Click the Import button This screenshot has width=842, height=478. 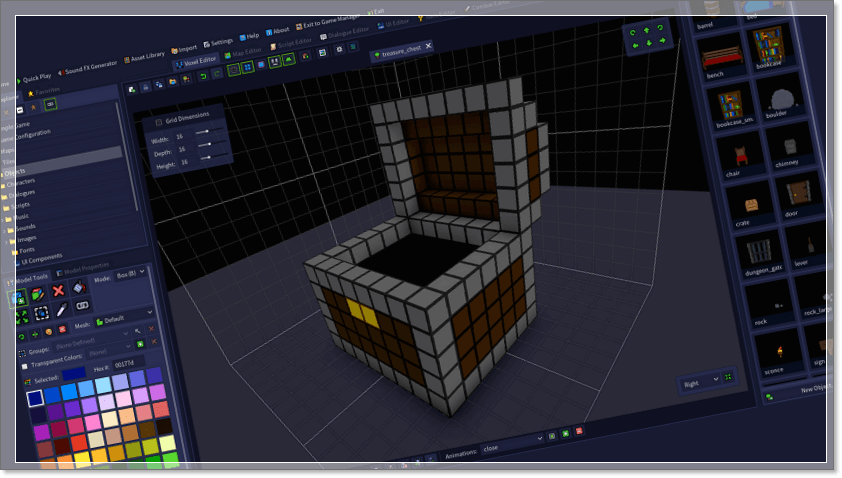click(x=184, y=49)
